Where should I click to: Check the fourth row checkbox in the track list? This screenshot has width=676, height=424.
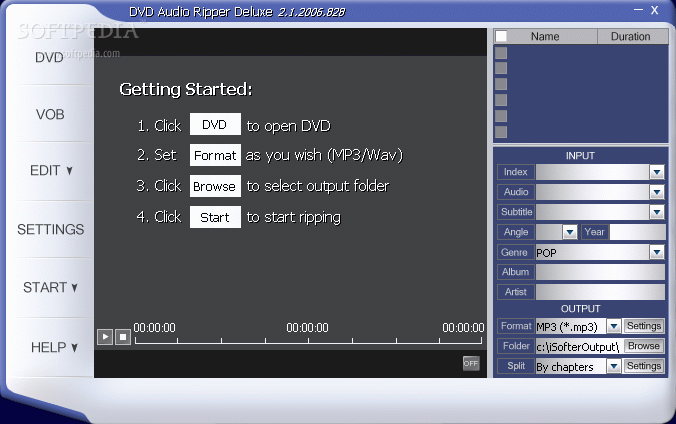[501, 100]
